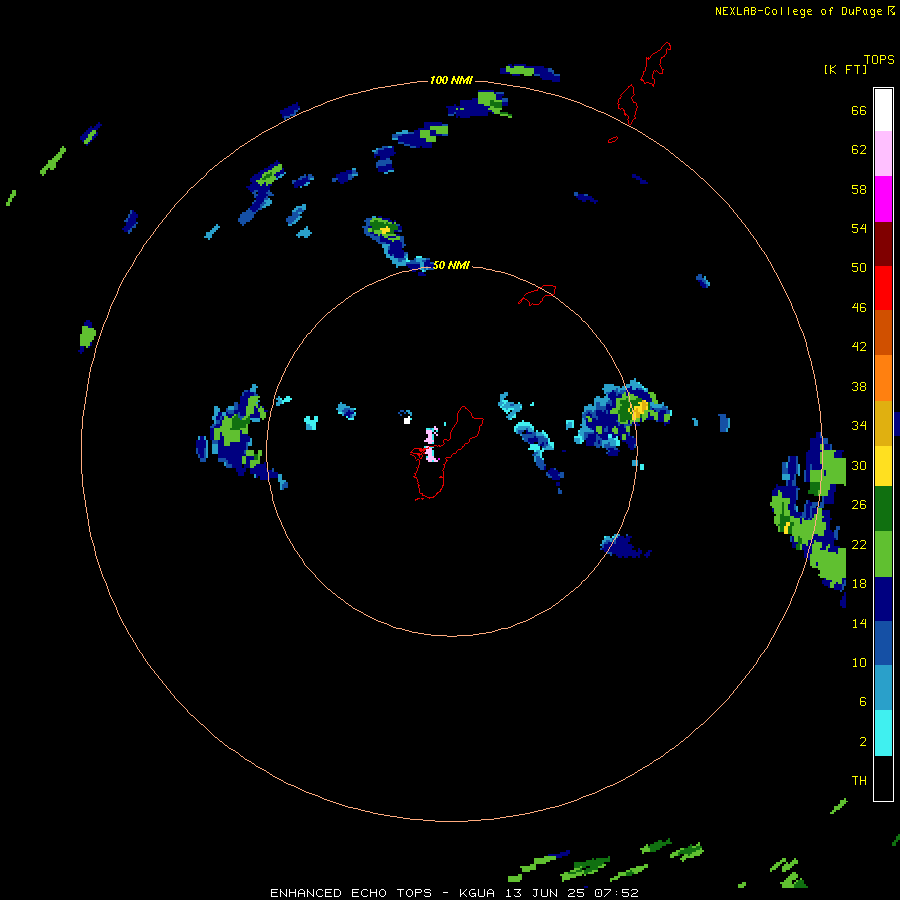
Task: Select the cyan legend swatch
Action: click(x=883, y=733)
